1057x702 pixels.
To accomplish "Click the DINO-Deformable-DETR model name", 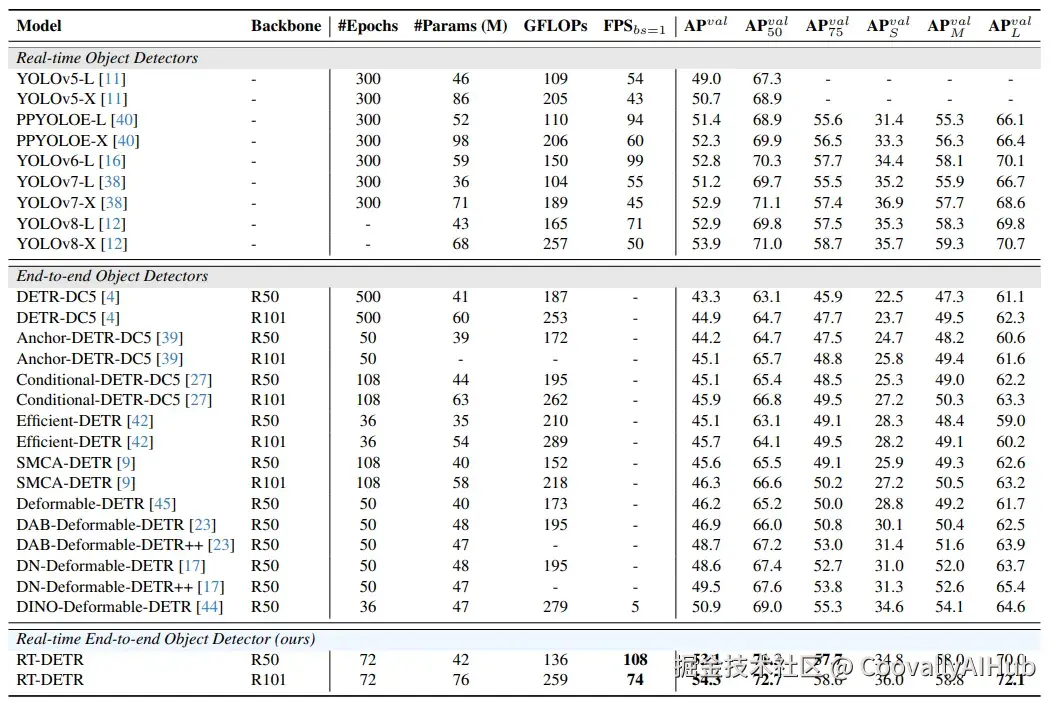I will coord(104,607).
